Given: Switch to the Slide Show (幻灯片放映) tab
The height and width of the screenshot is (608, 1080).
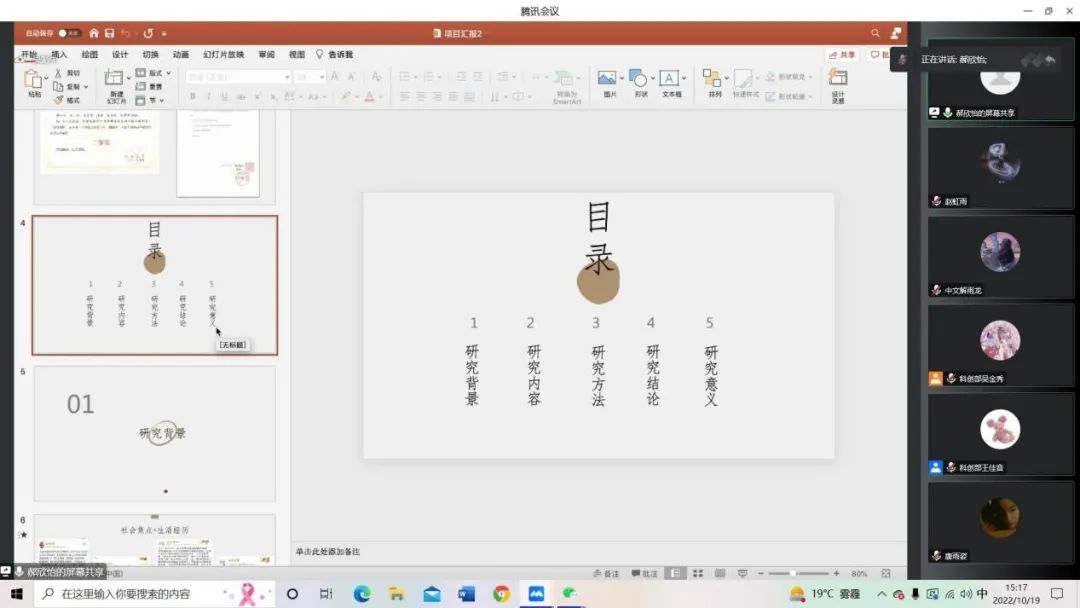Looking at the screenshot, I should (x=223, y=55).
